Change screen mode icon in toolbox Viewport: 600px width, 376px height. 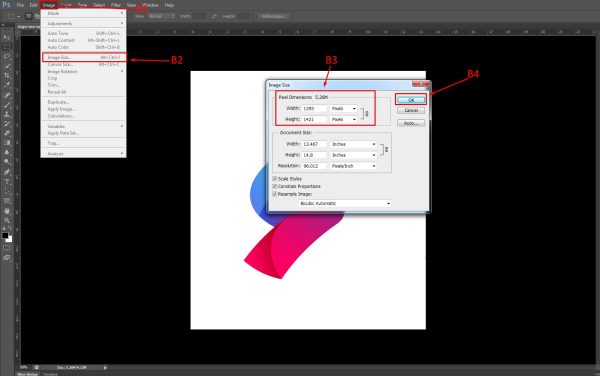[7, 258]
